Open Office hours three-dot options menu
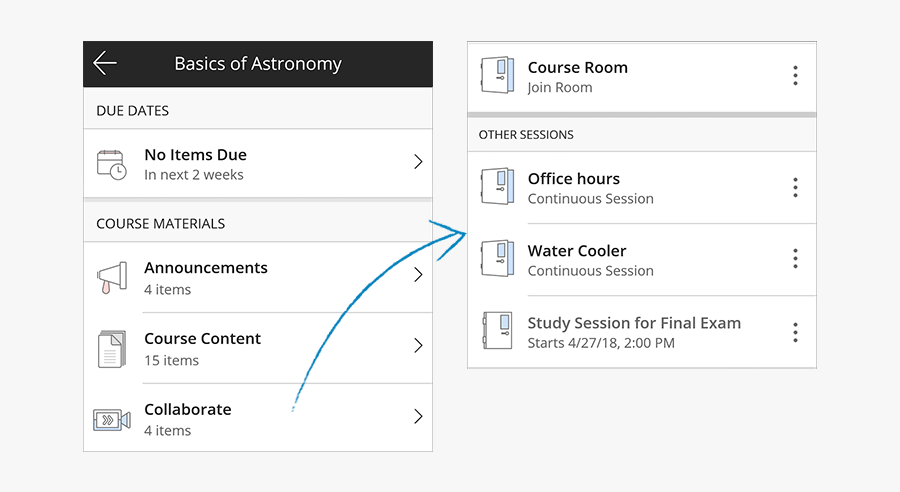Image resolution: width=900 pixels, height=492 pixels. click(795, 187)
